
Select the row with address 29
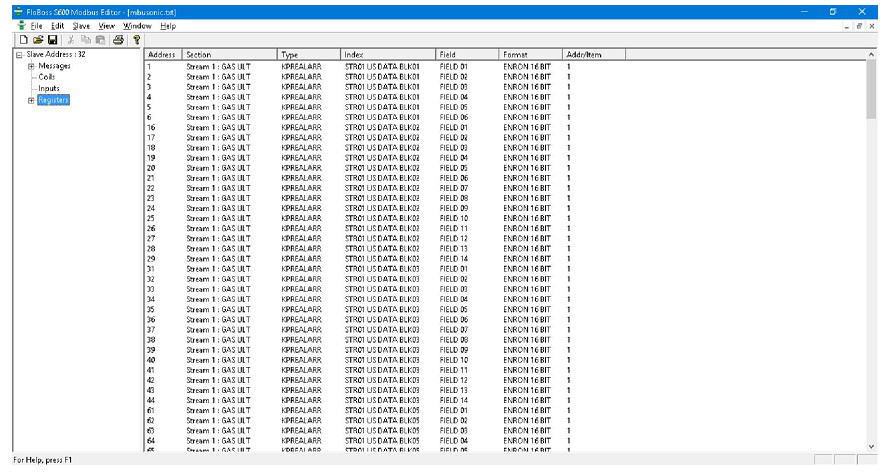pos(505,259)
